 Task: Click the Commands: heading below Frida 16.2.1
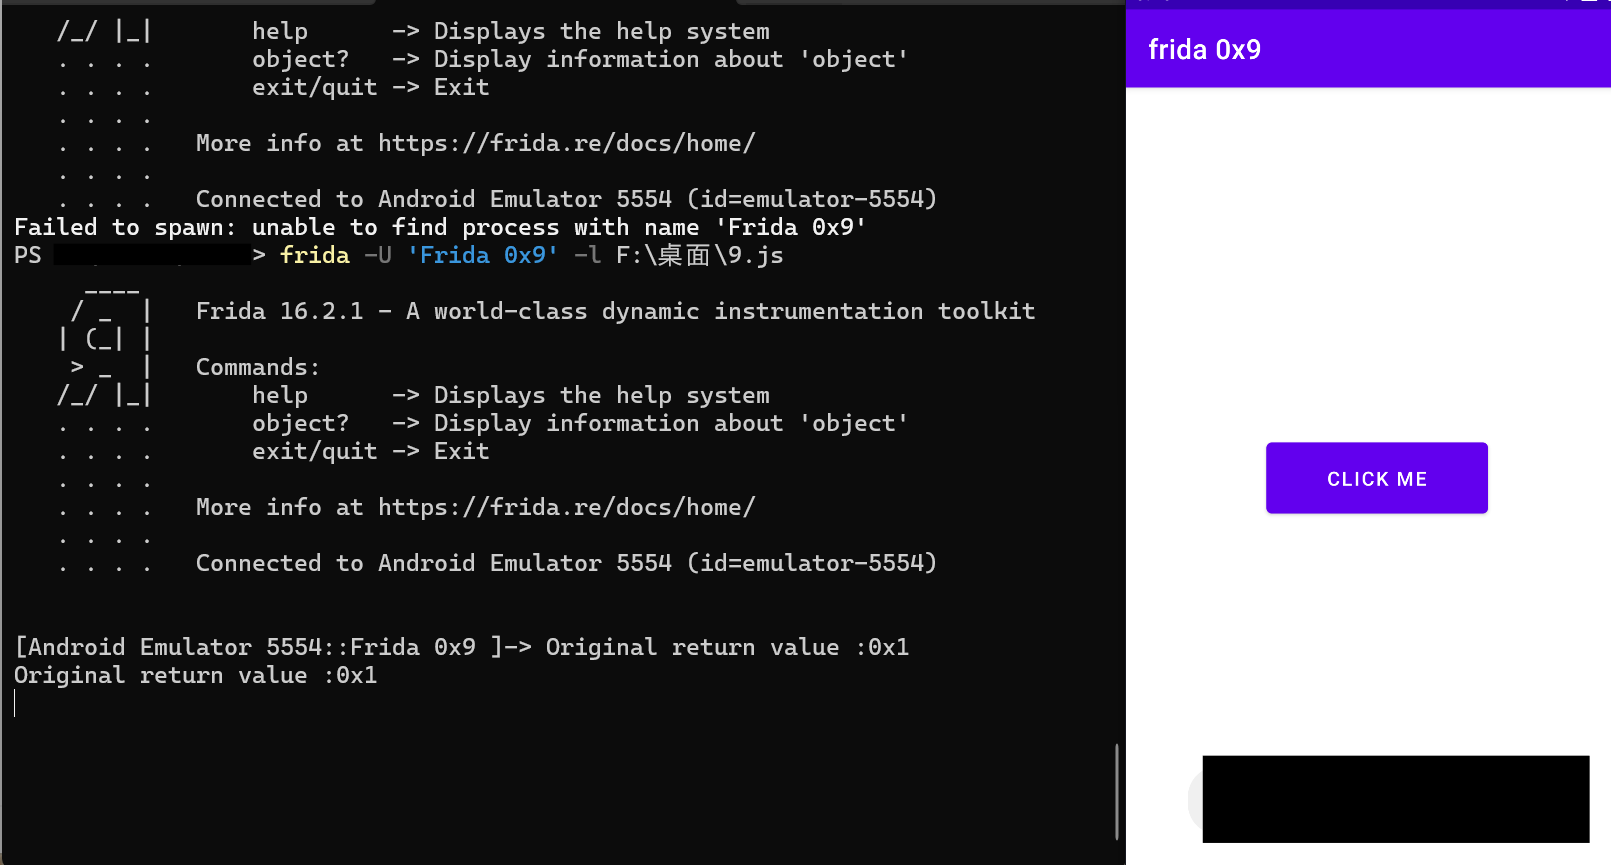[x=258, y=367]
